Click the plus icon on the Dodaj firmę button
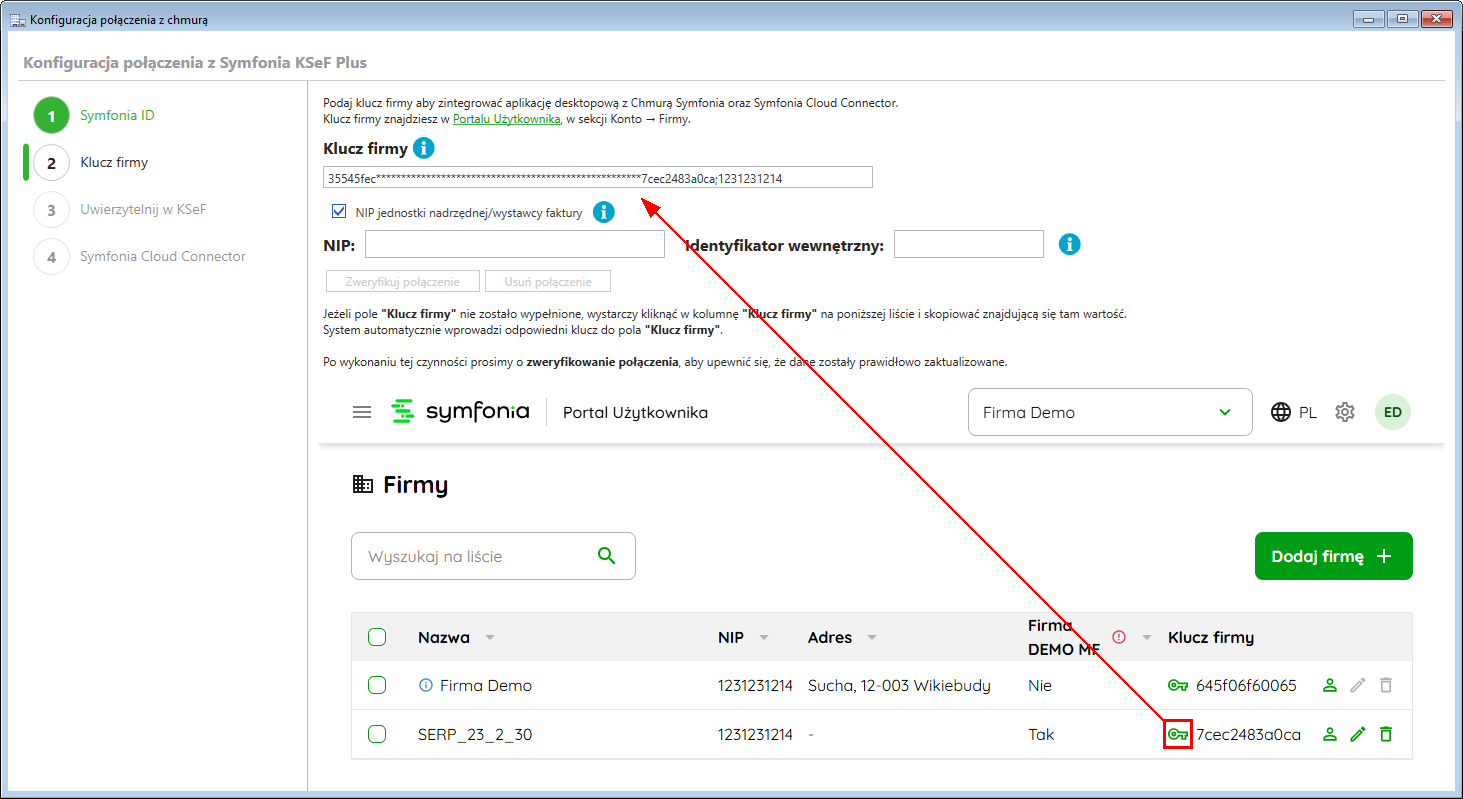1463x799 pixels. point(1384,556)
